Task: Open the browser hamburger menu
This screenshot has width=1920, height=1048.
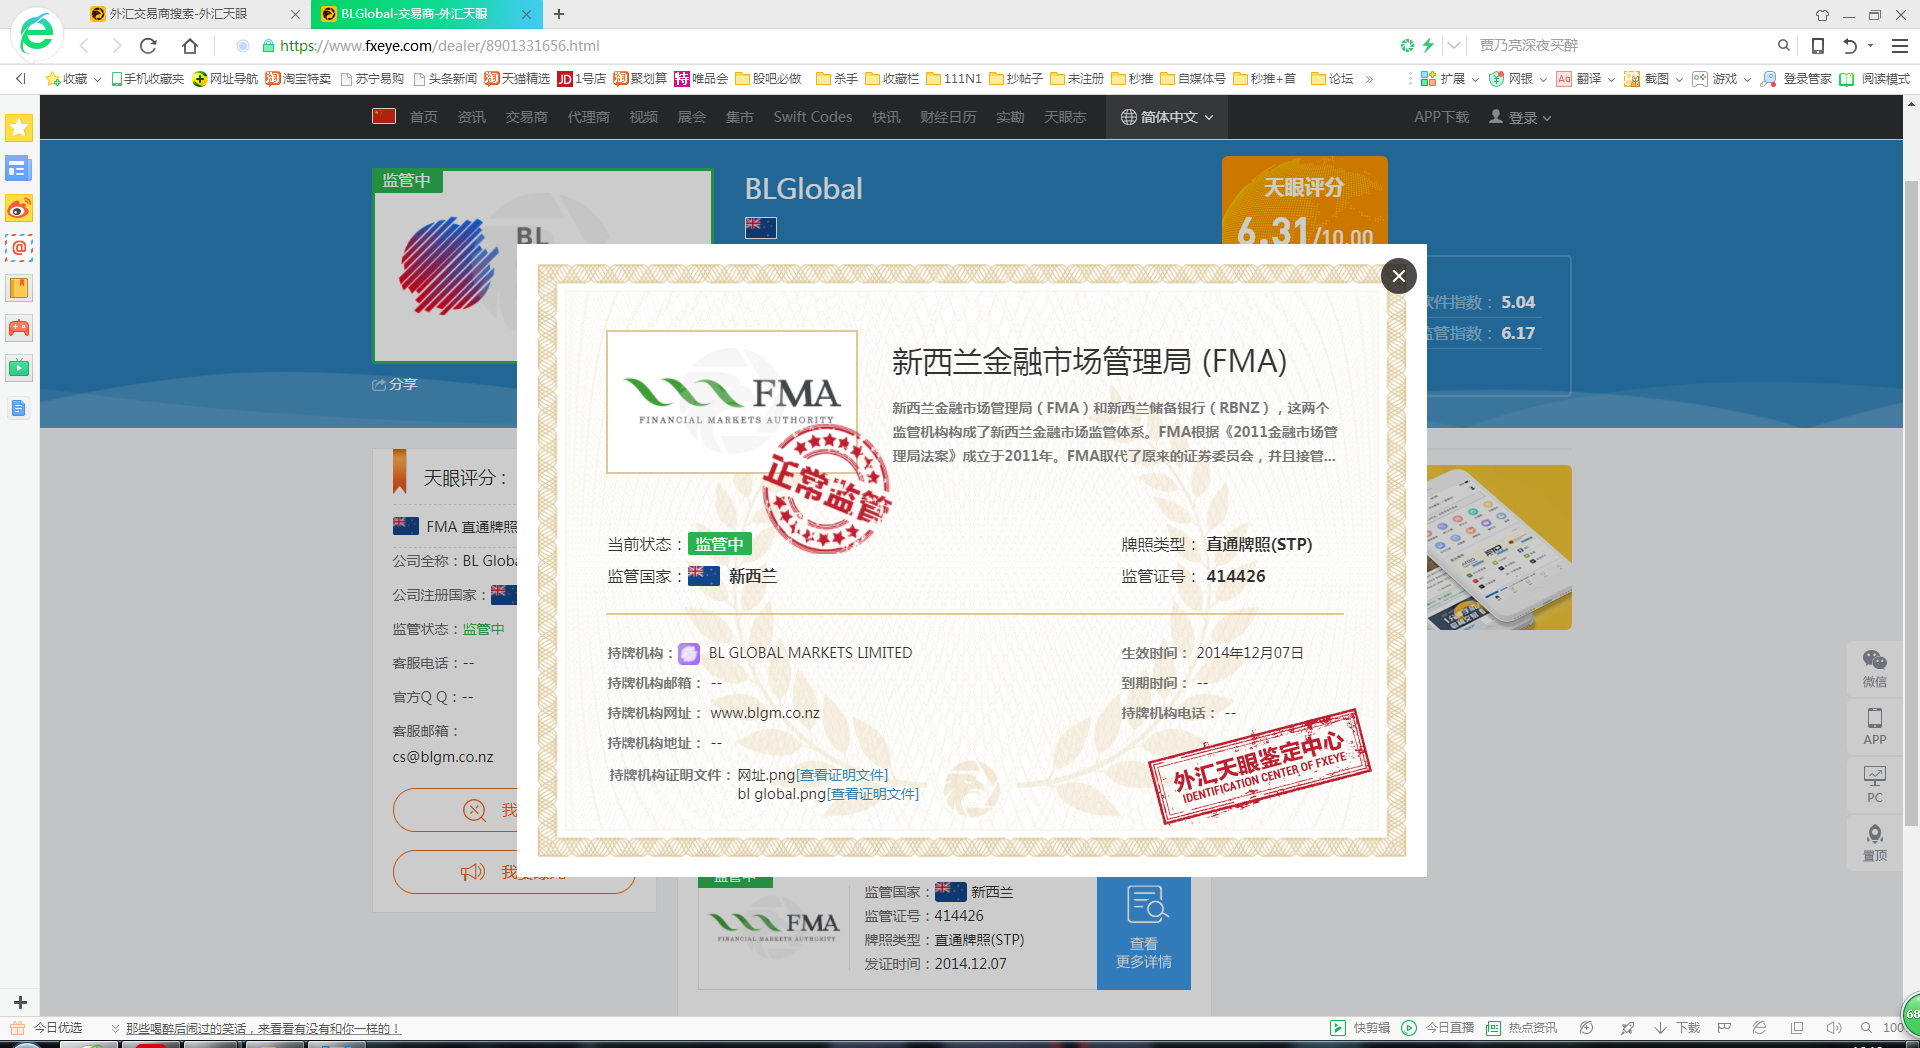Action: coord(1899,46)
